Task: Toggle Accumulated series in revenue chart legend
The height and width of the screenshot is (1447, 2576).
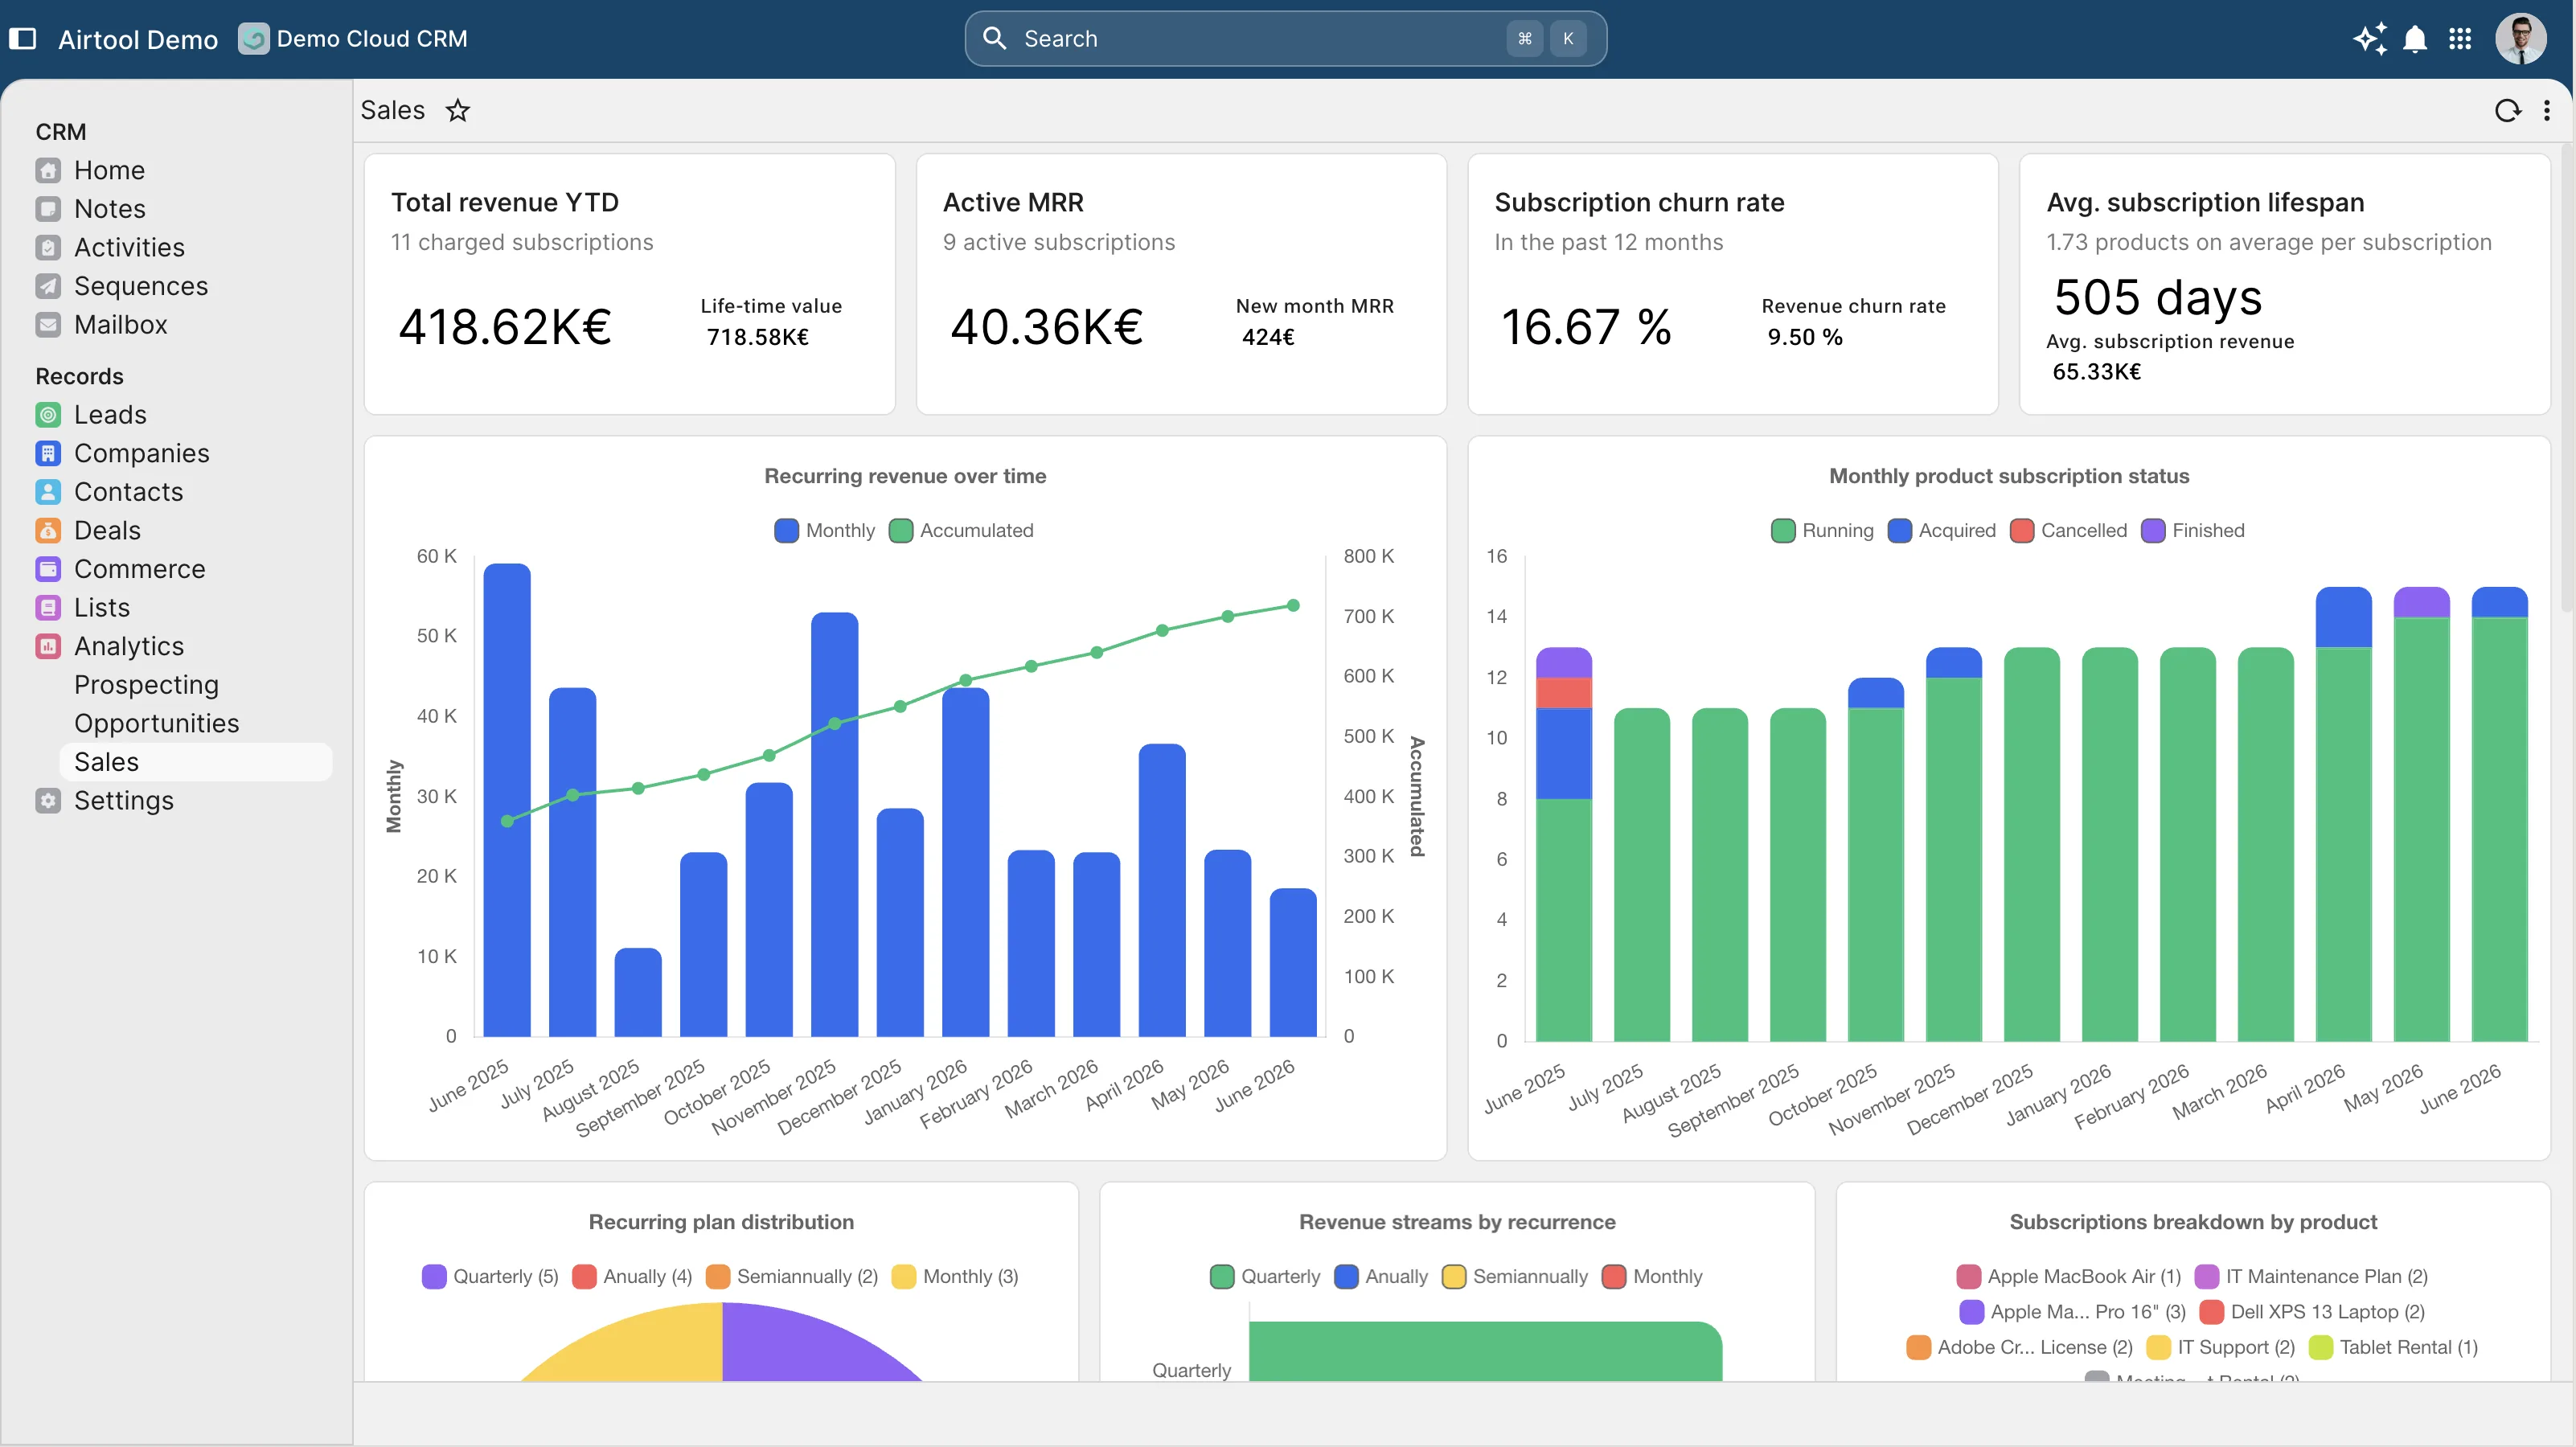Action: pyautogui.click(x=961, y=531)
